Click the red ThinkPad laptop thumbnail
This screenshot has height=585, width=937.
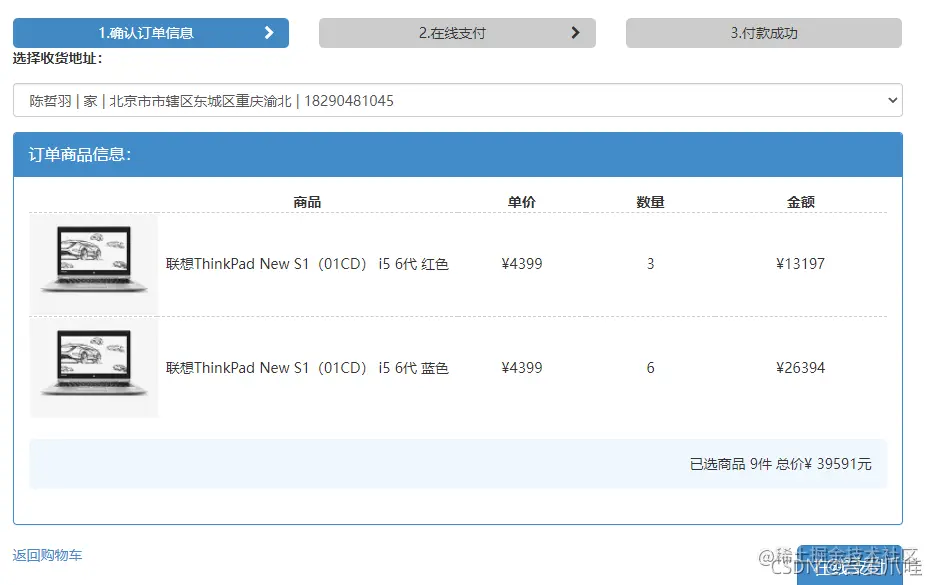point(93,263)
